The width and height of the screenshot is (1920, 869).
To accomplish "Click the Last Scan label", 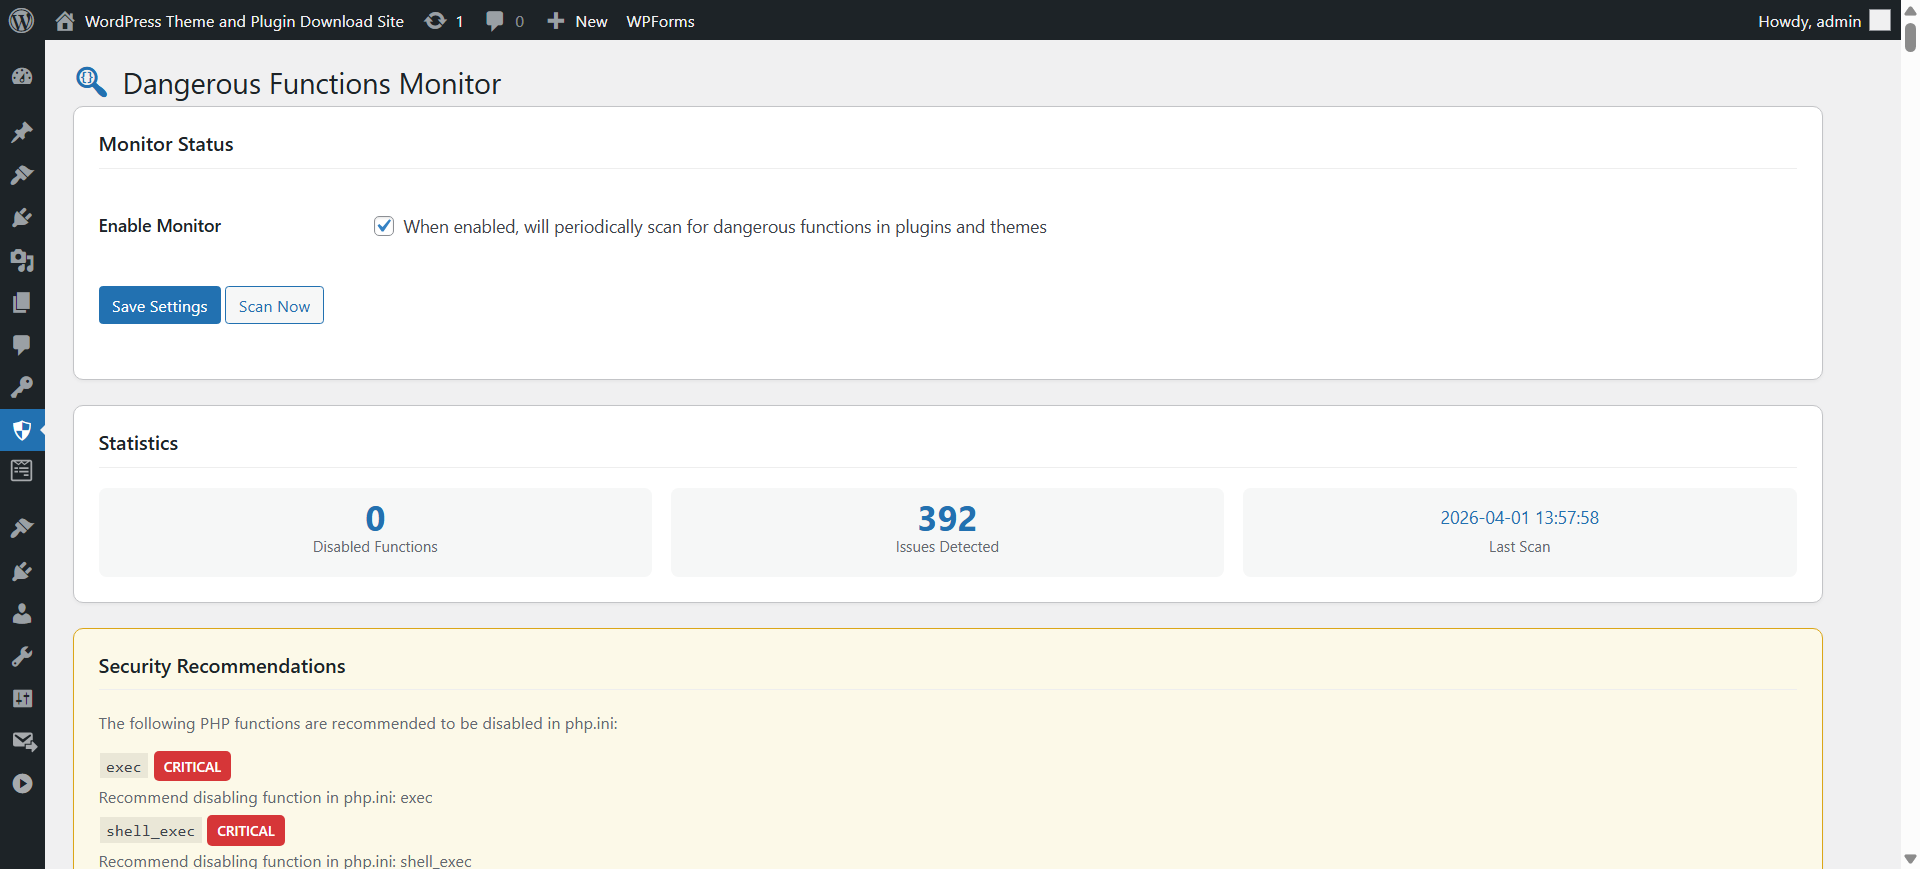I will tap(1519, 547).
